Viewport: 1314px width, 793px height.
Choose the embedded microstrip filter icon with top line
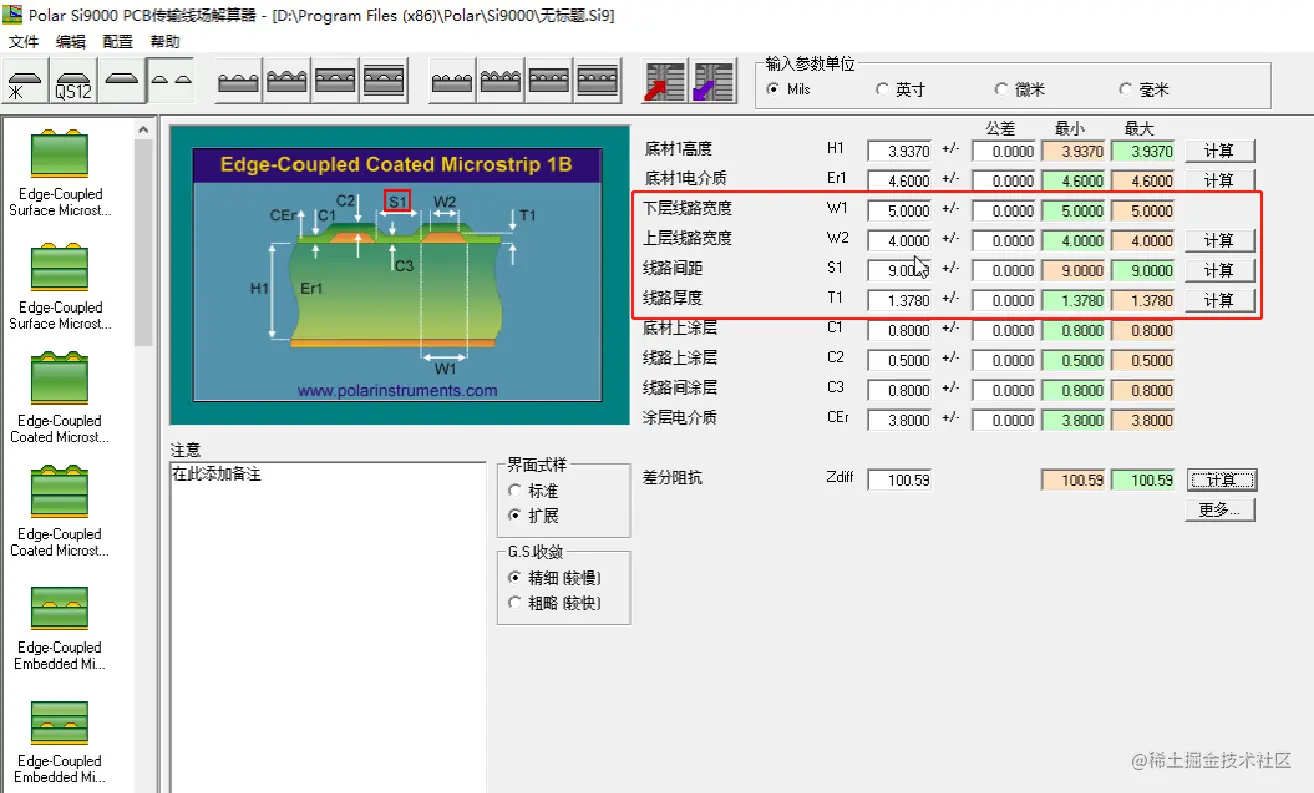pyautogui.click(x=335, y=81)
